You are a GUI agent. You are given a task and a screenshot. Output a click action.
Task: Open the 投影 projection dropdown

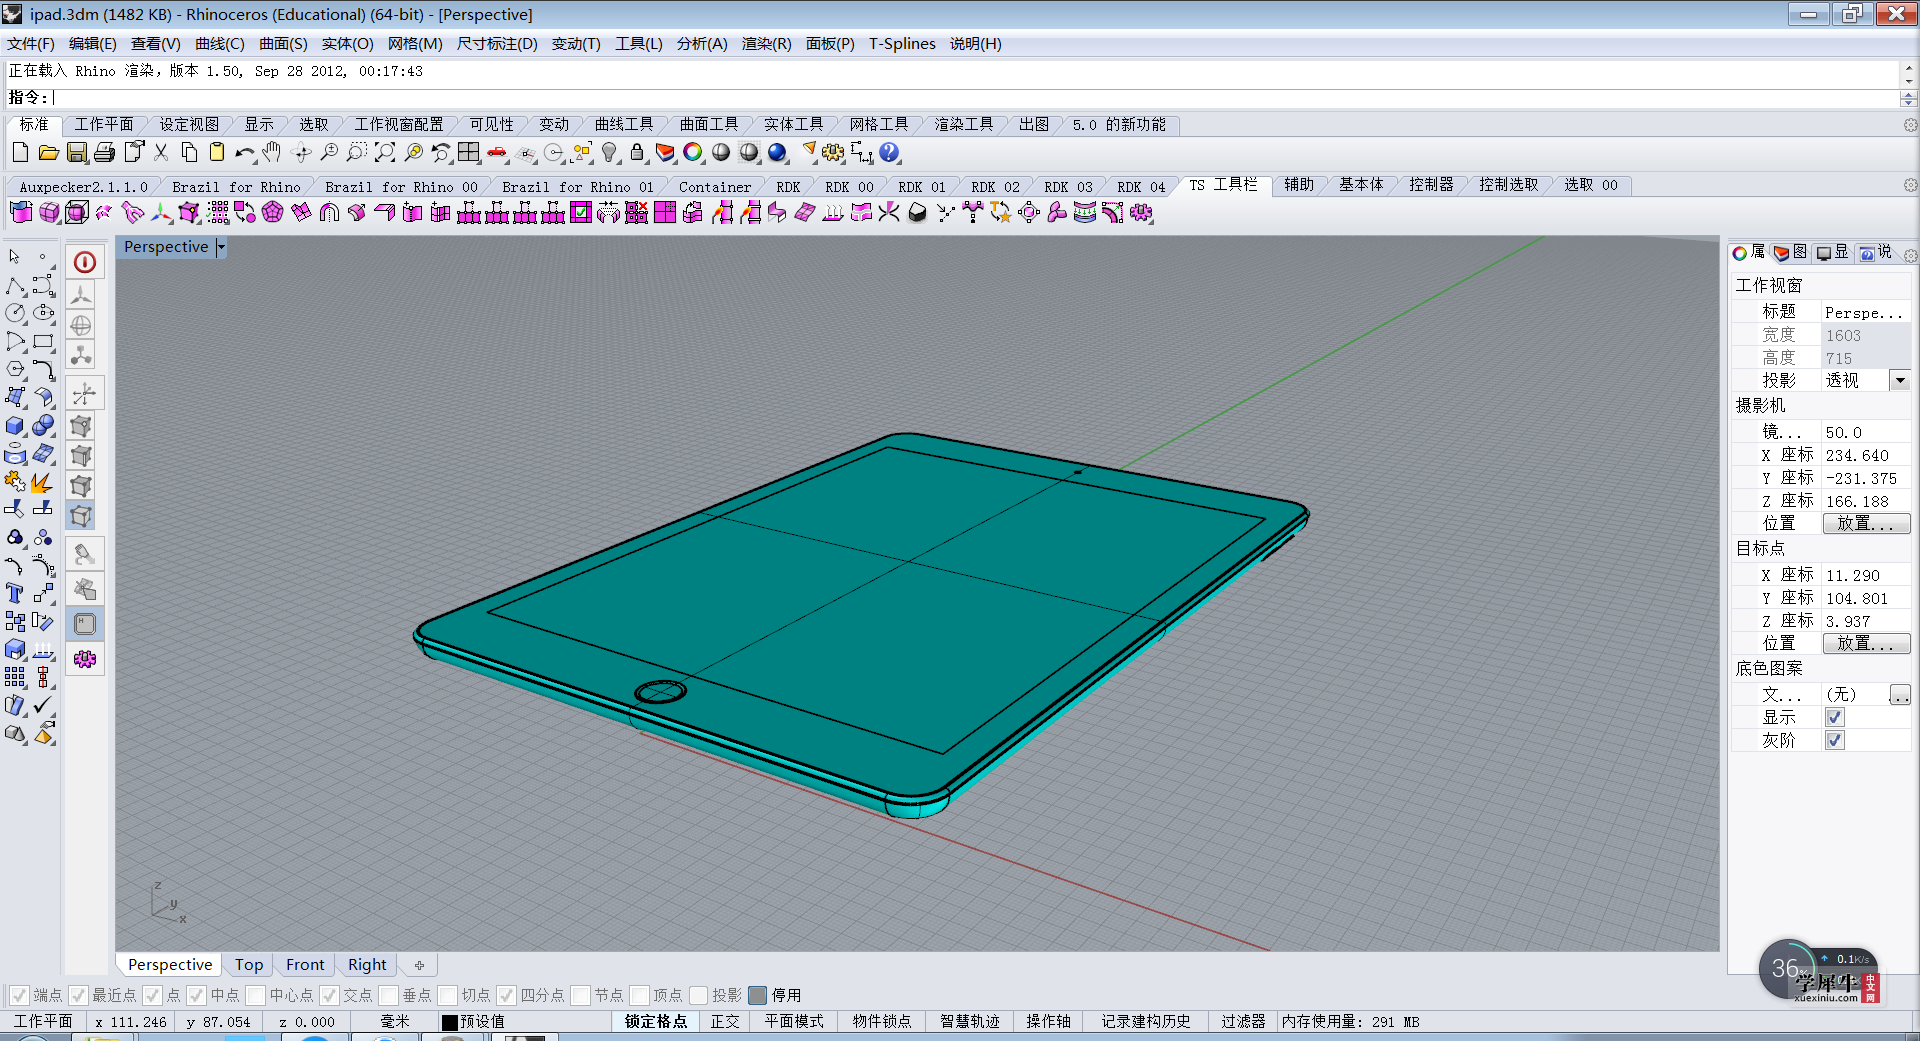point(1899,380)
